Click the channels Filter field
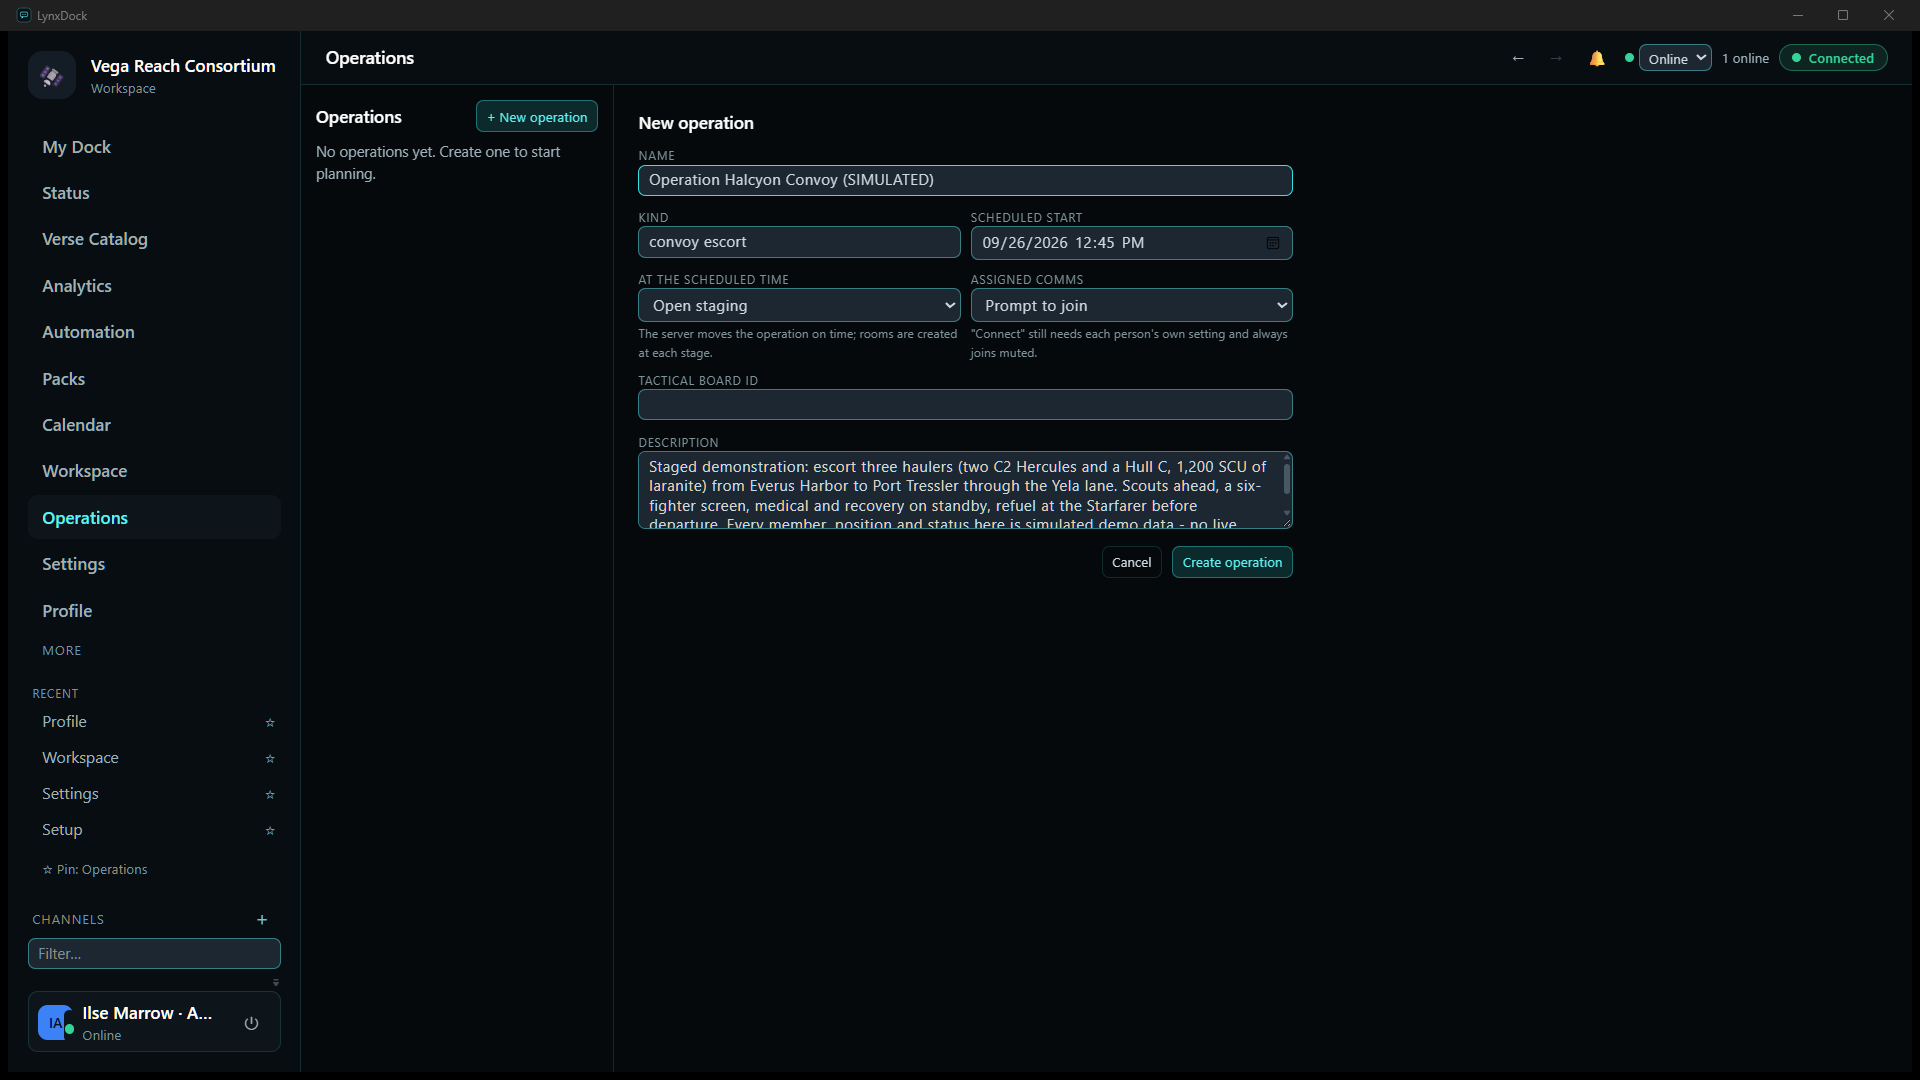The width and height of the screenshot is (1920, 1080). click(x=154, y=954)
